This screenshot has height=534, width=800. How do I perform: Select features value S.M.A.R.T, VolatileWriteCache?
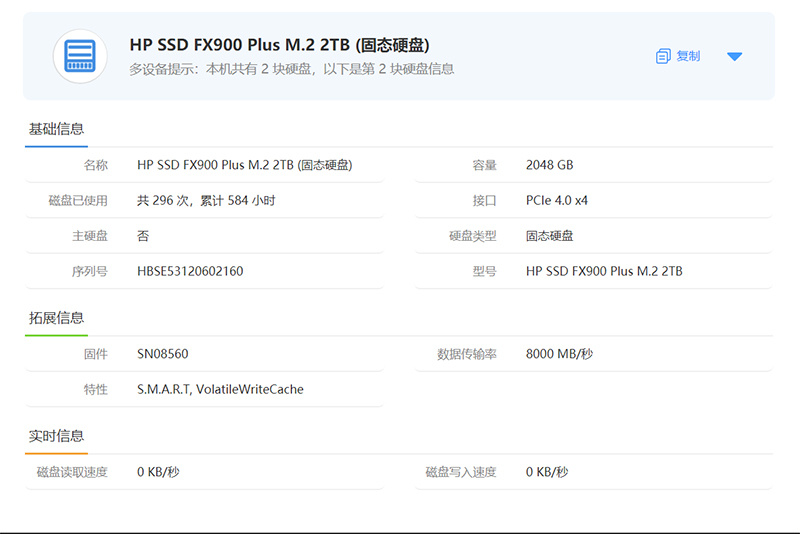pos(220,390)
